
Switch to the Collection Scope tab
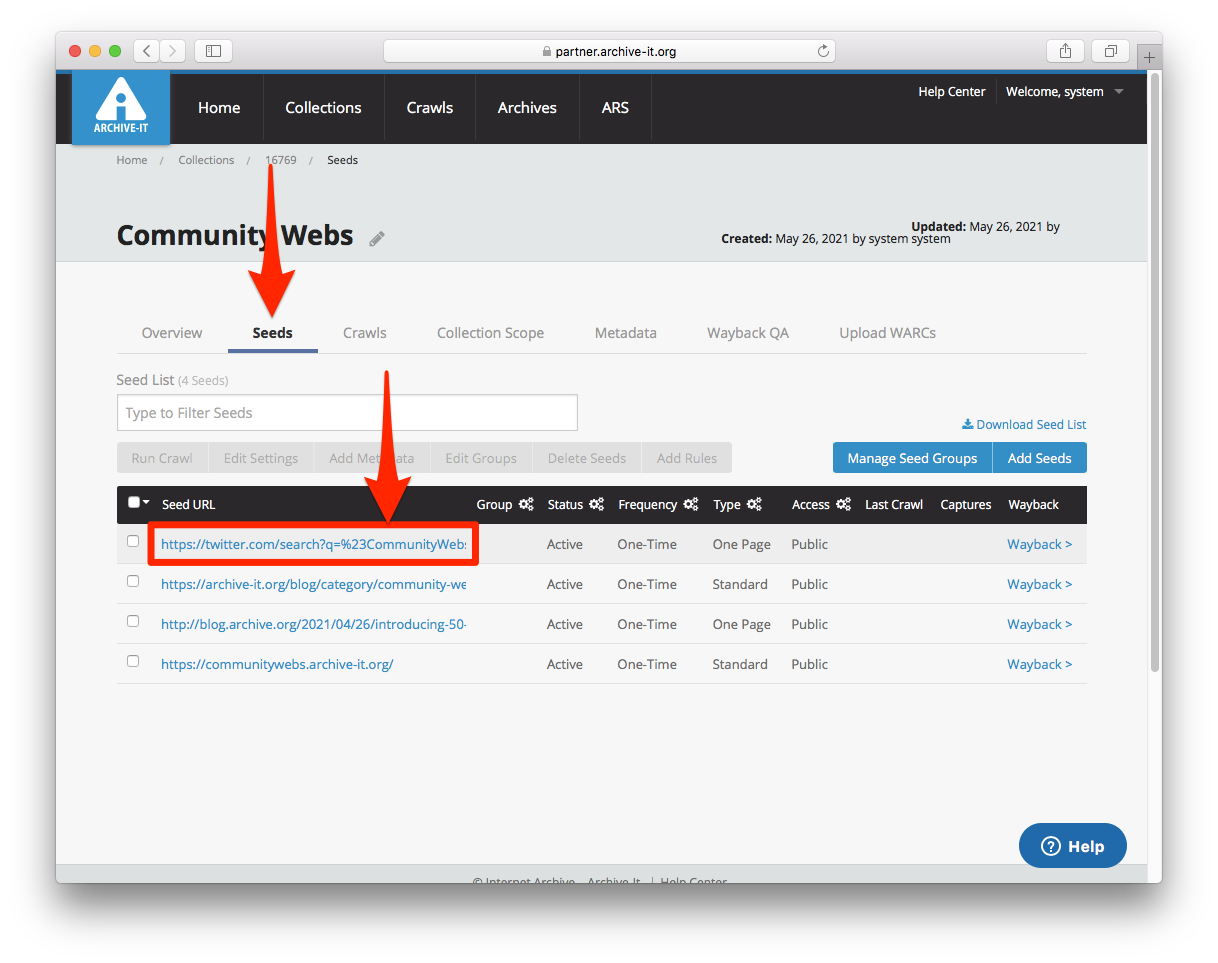click(490, 333)
